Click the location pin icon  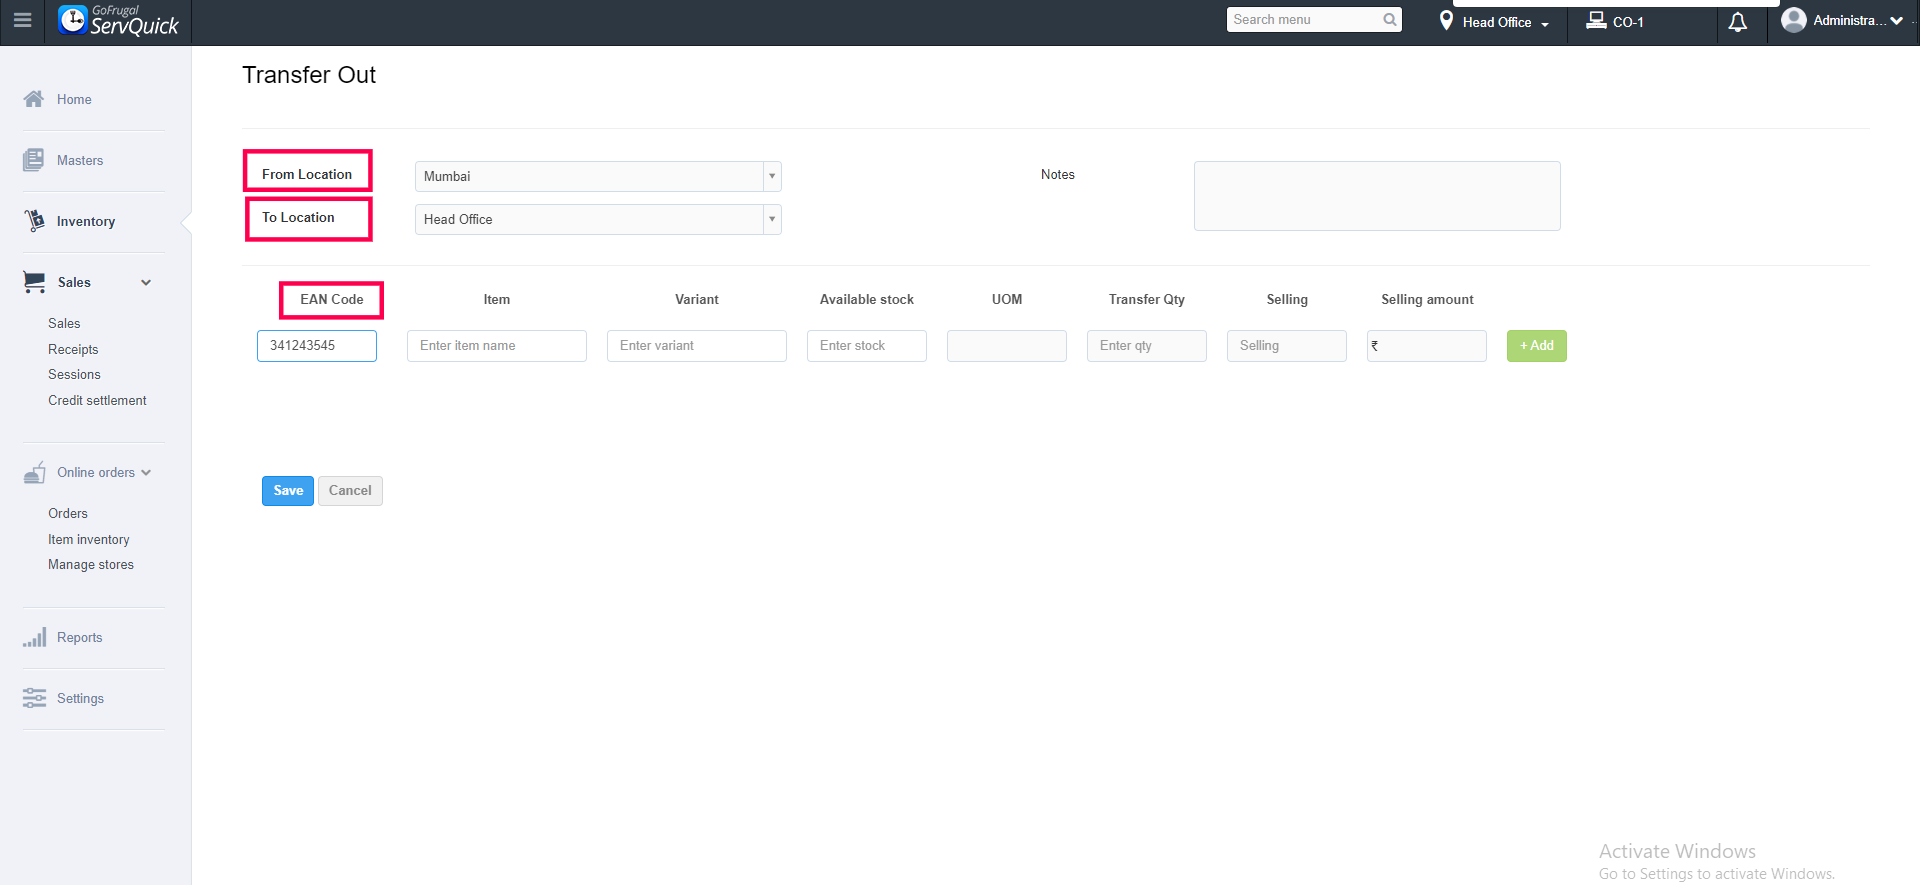tap(1446, 20)
